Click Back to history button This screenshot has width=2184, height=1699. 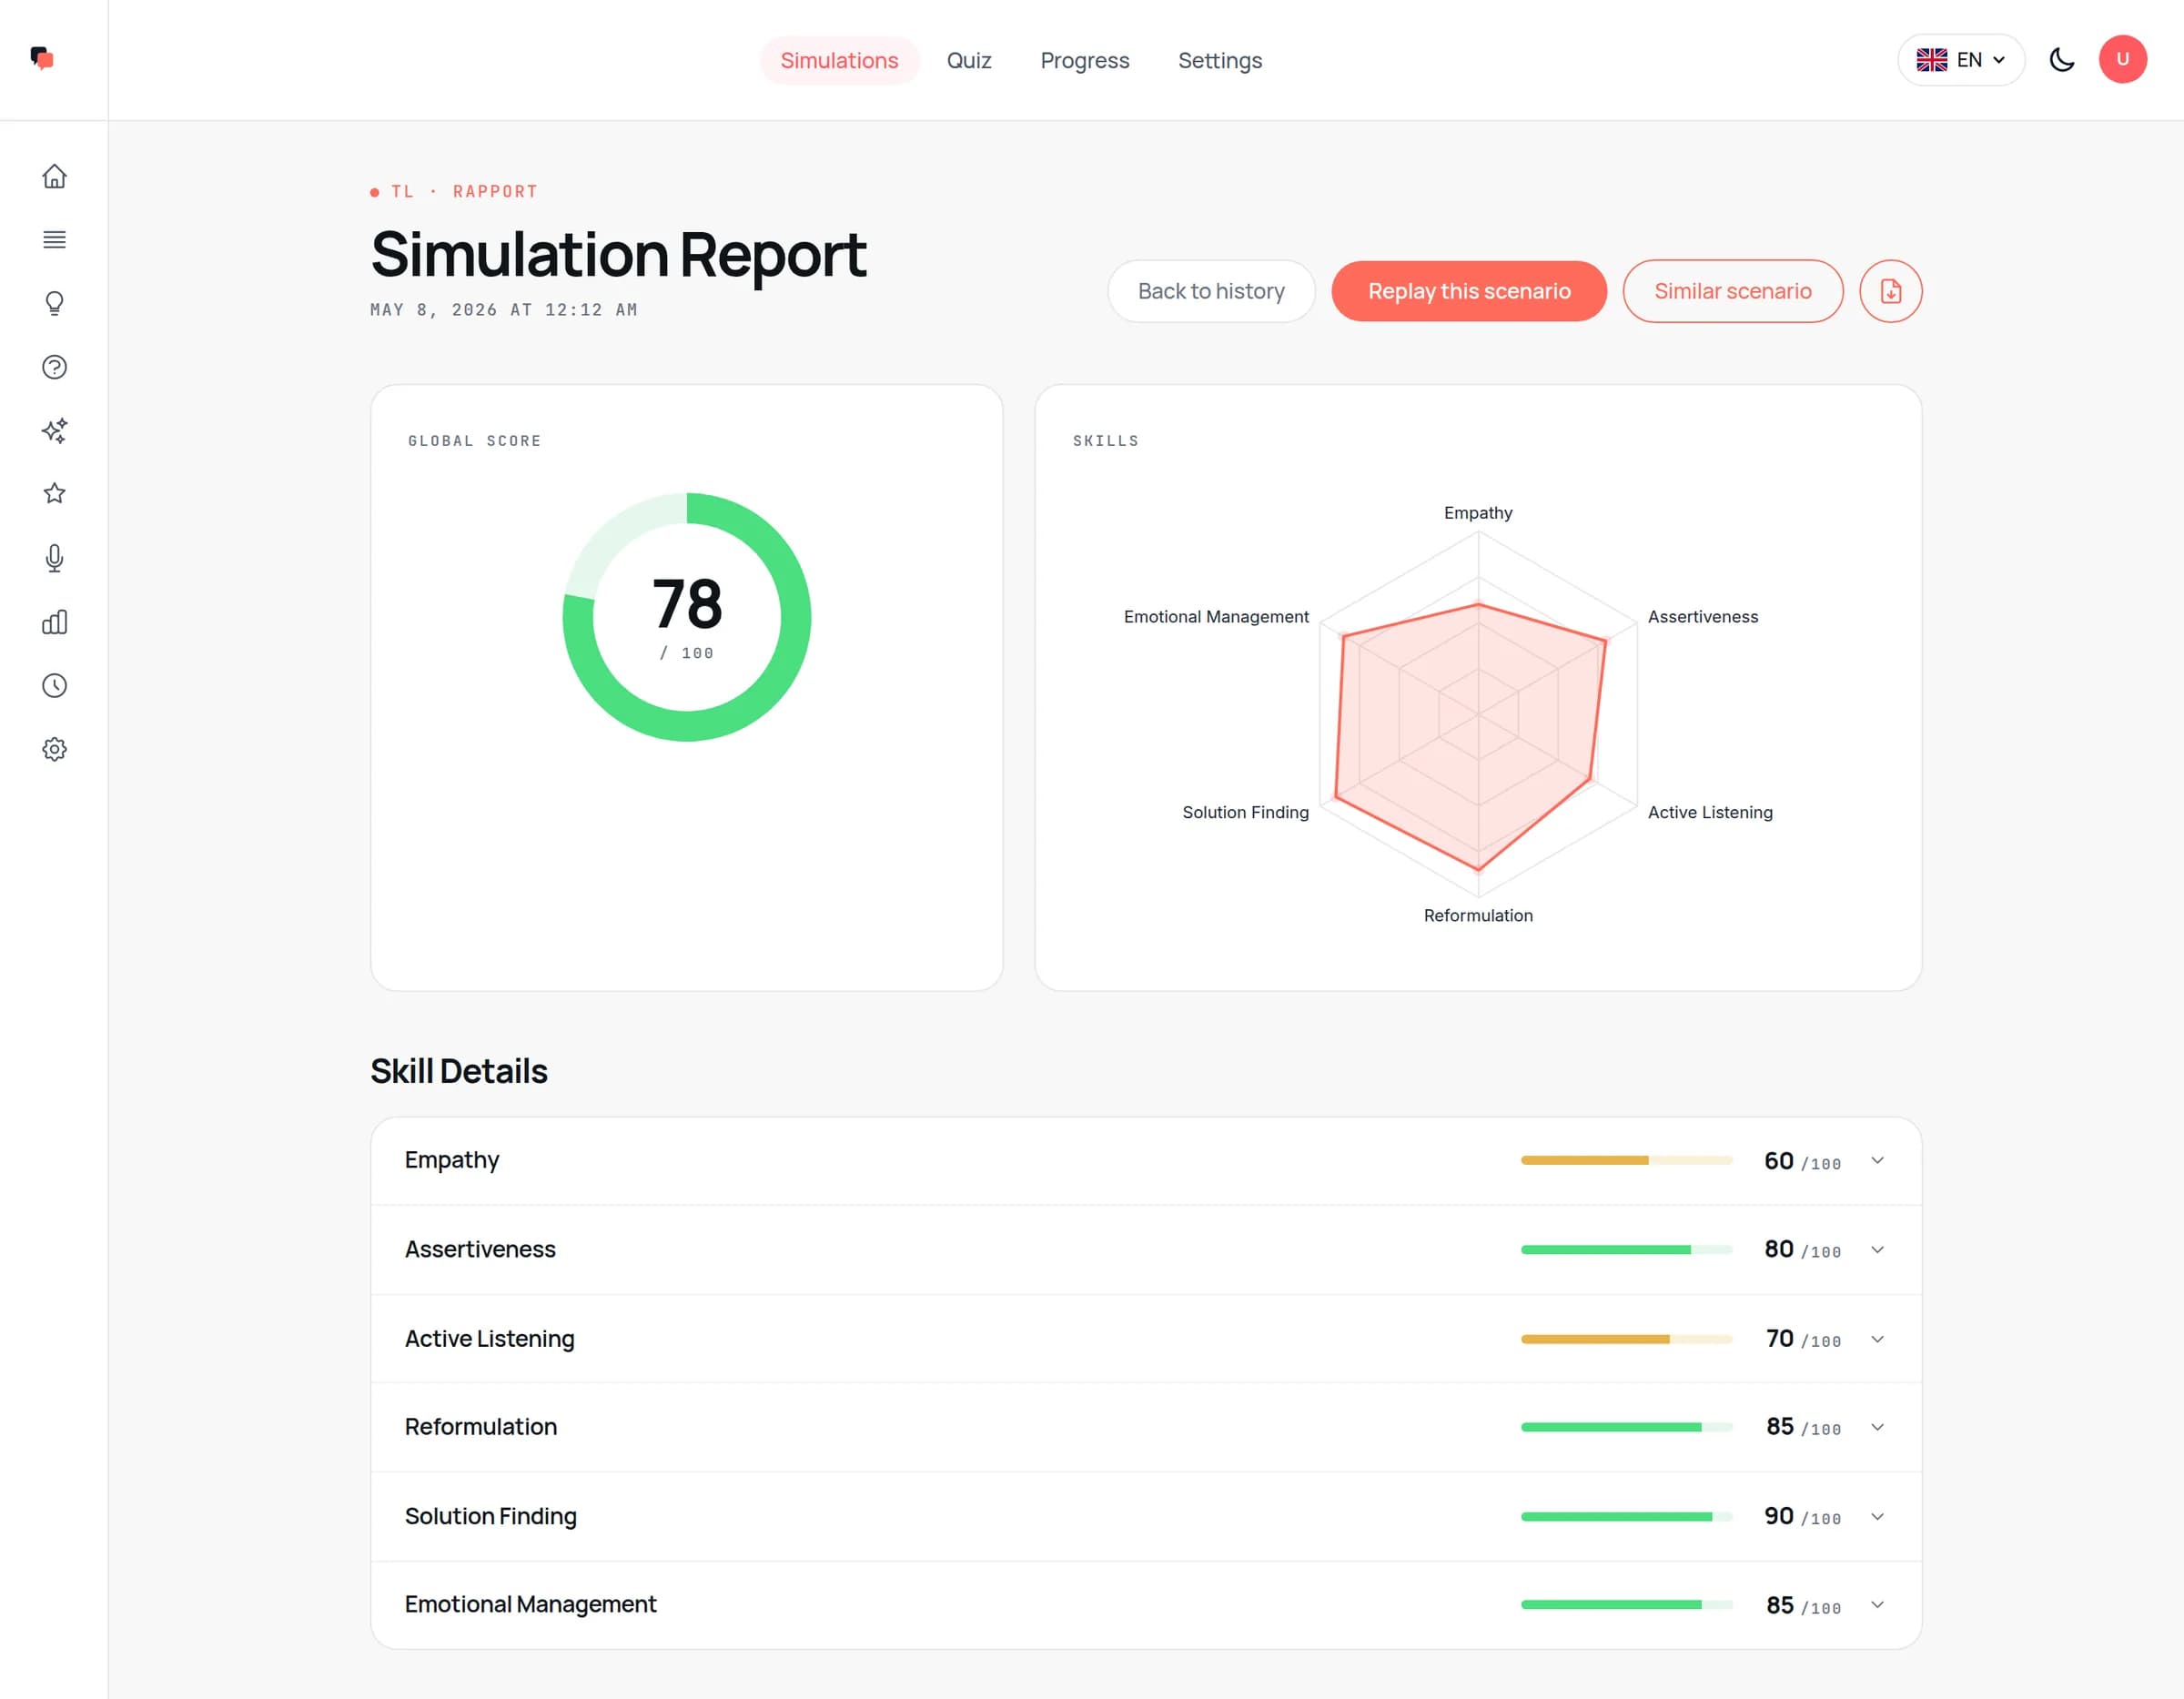(x=1211, y=291)
